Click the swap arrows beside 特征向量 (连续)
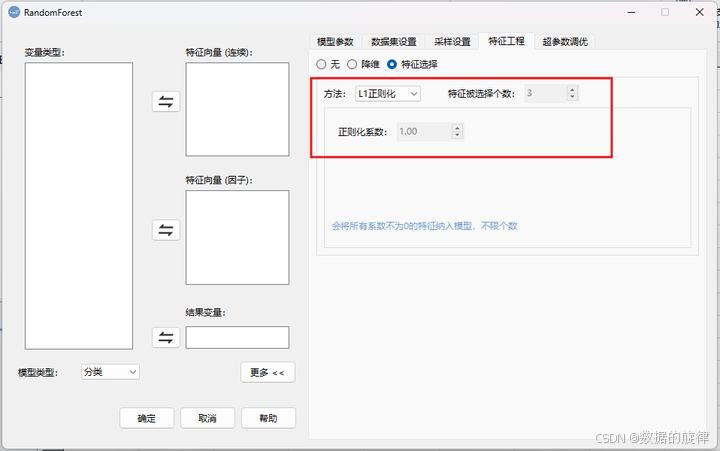 point(166,101)
